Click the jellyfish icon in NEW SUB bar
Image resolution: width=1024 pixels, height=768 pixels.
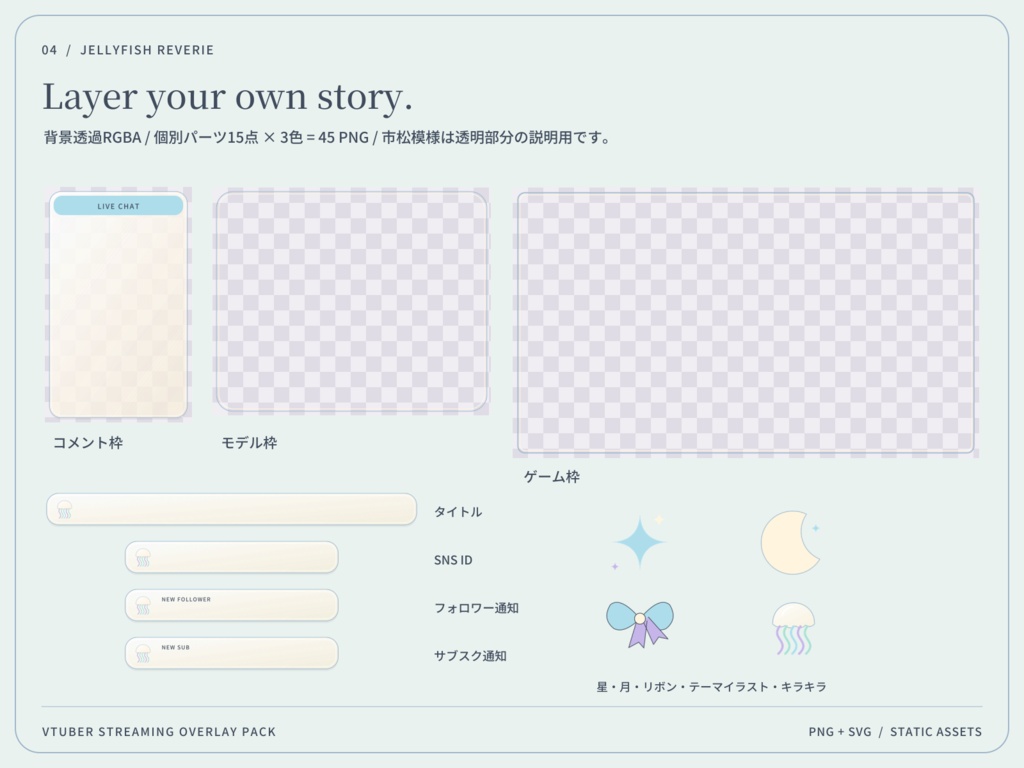(142, 653)
